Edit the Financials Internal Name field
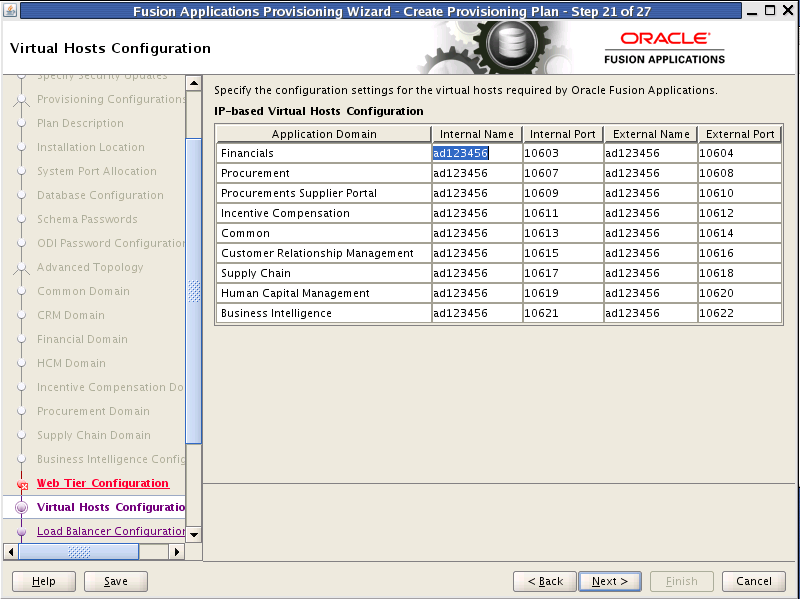 pyautogui.click(x=477, y=153)
